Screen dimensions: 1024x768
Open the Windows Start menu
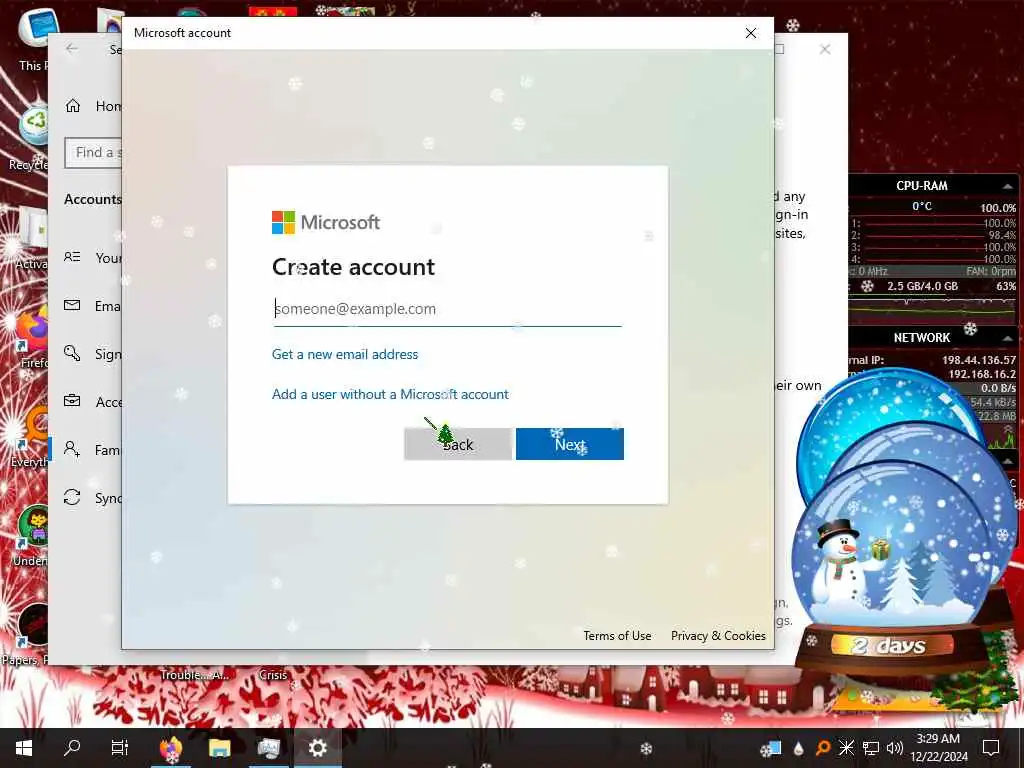tap(24, 748)
